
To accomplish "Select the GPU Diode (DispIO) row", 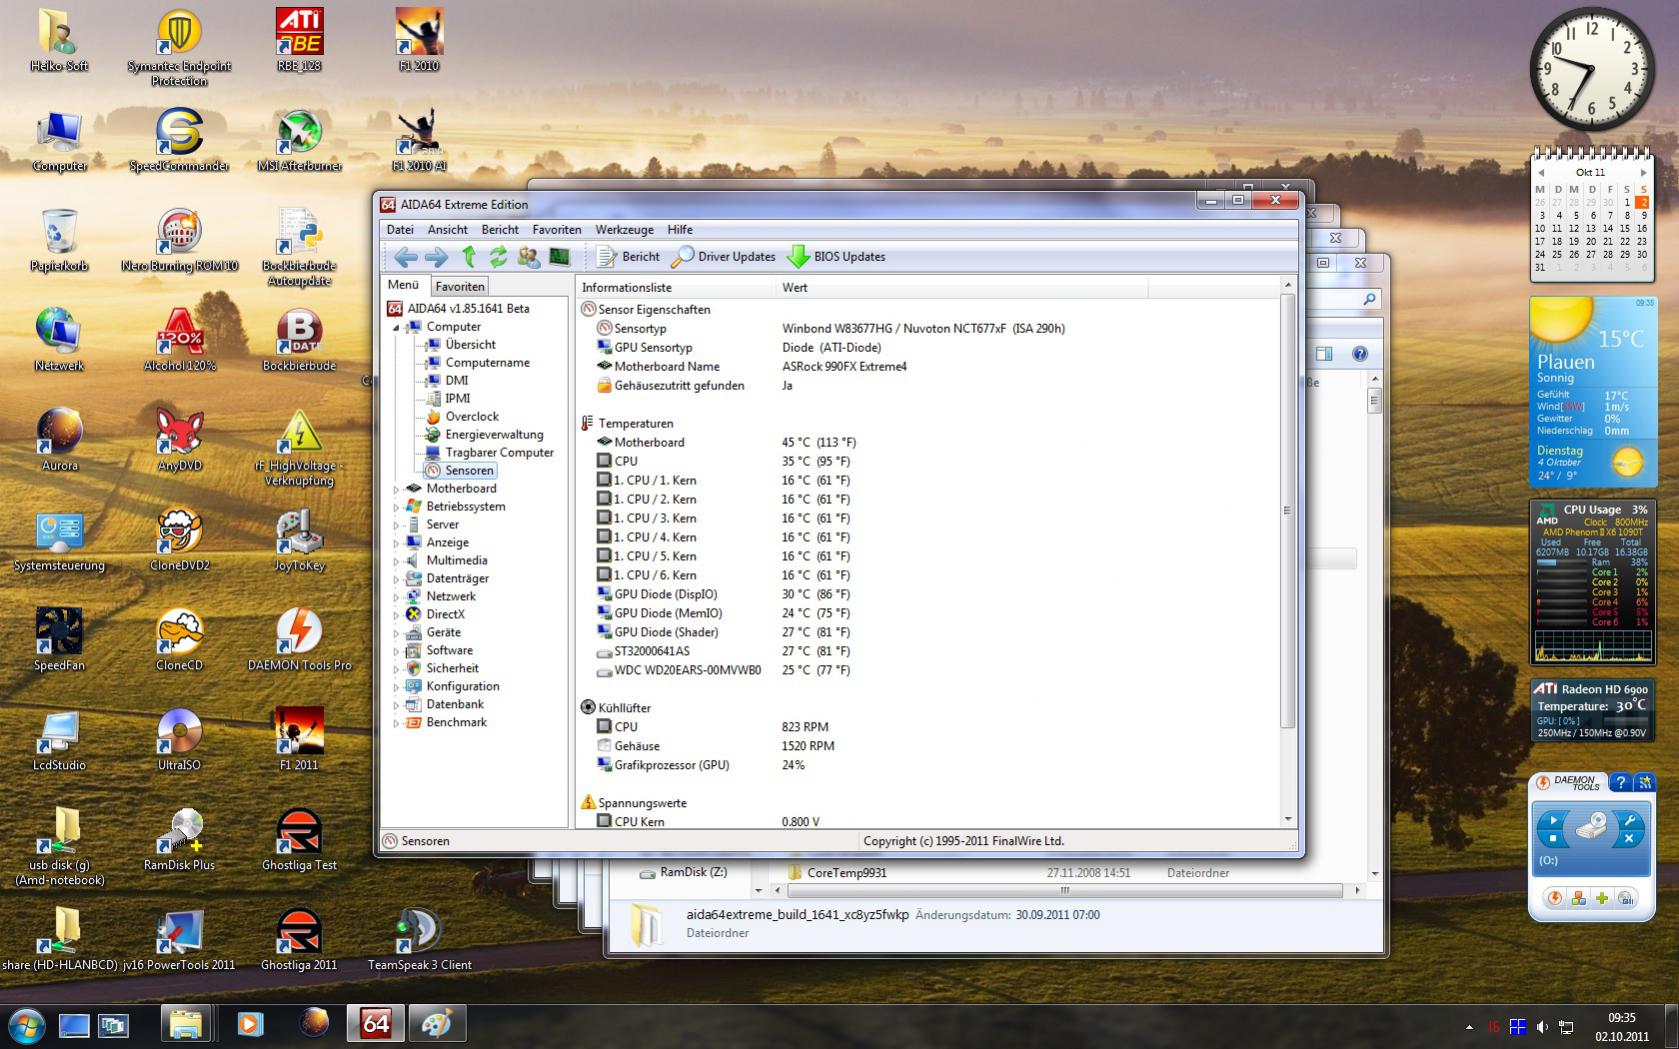I will (930, 594).
